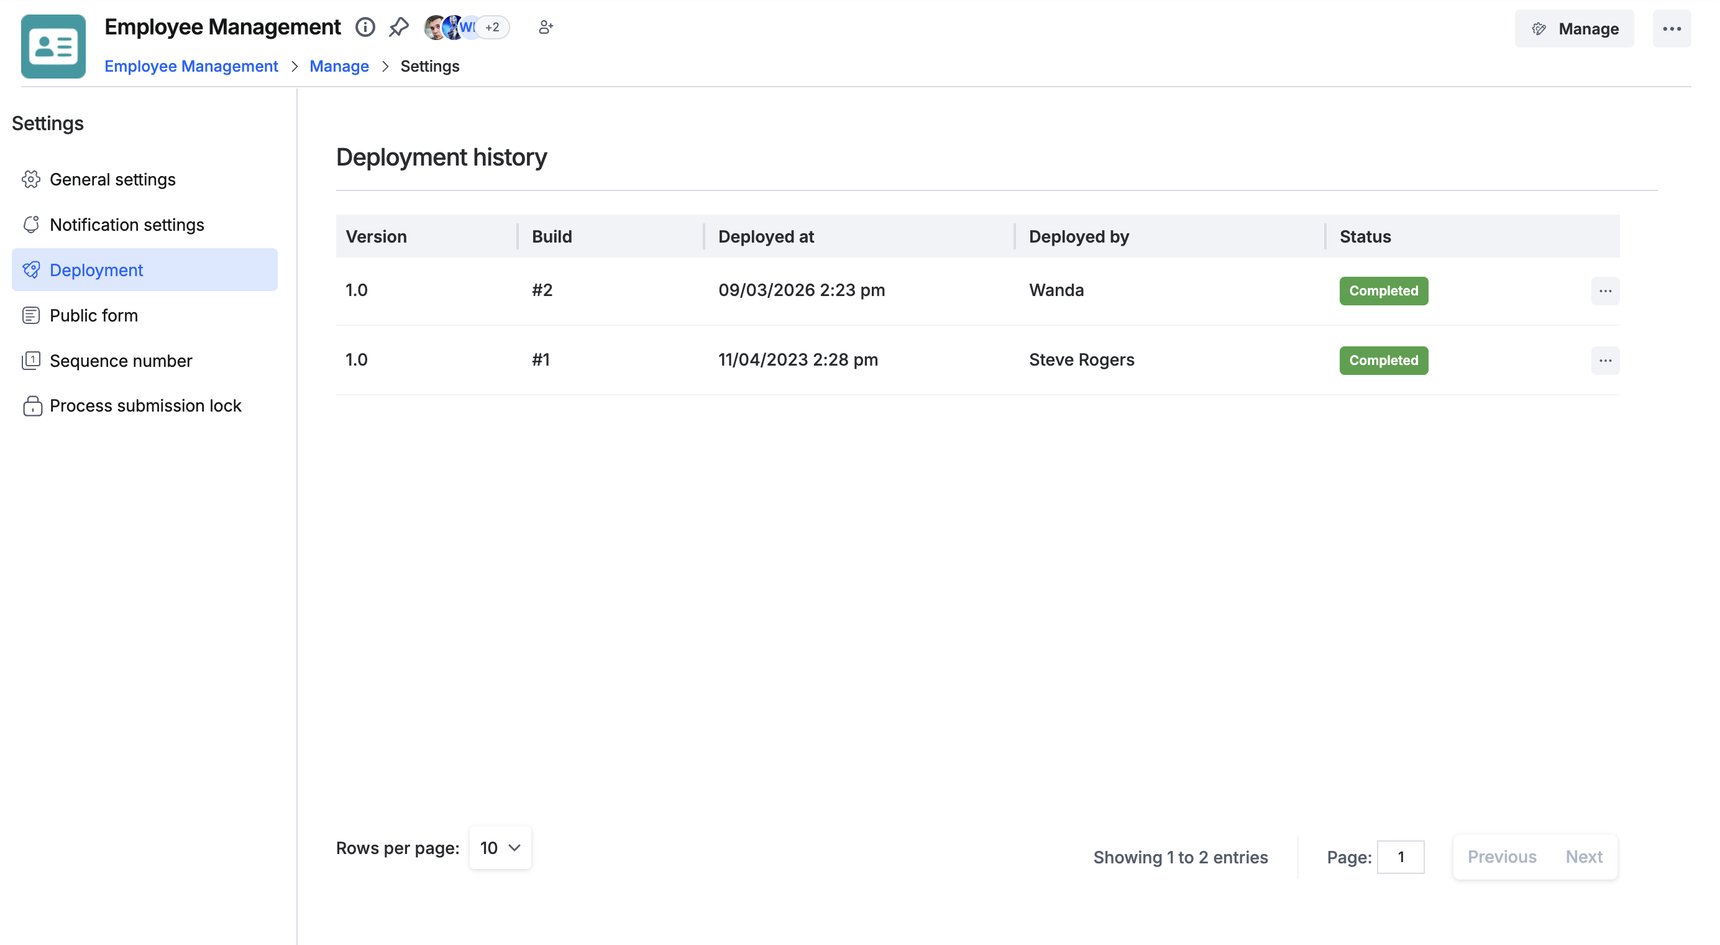Click the Next page button
Image resolution: width=1720 pixels, height=945 pixels.
pyautogui.click(x=1583, y=857)
